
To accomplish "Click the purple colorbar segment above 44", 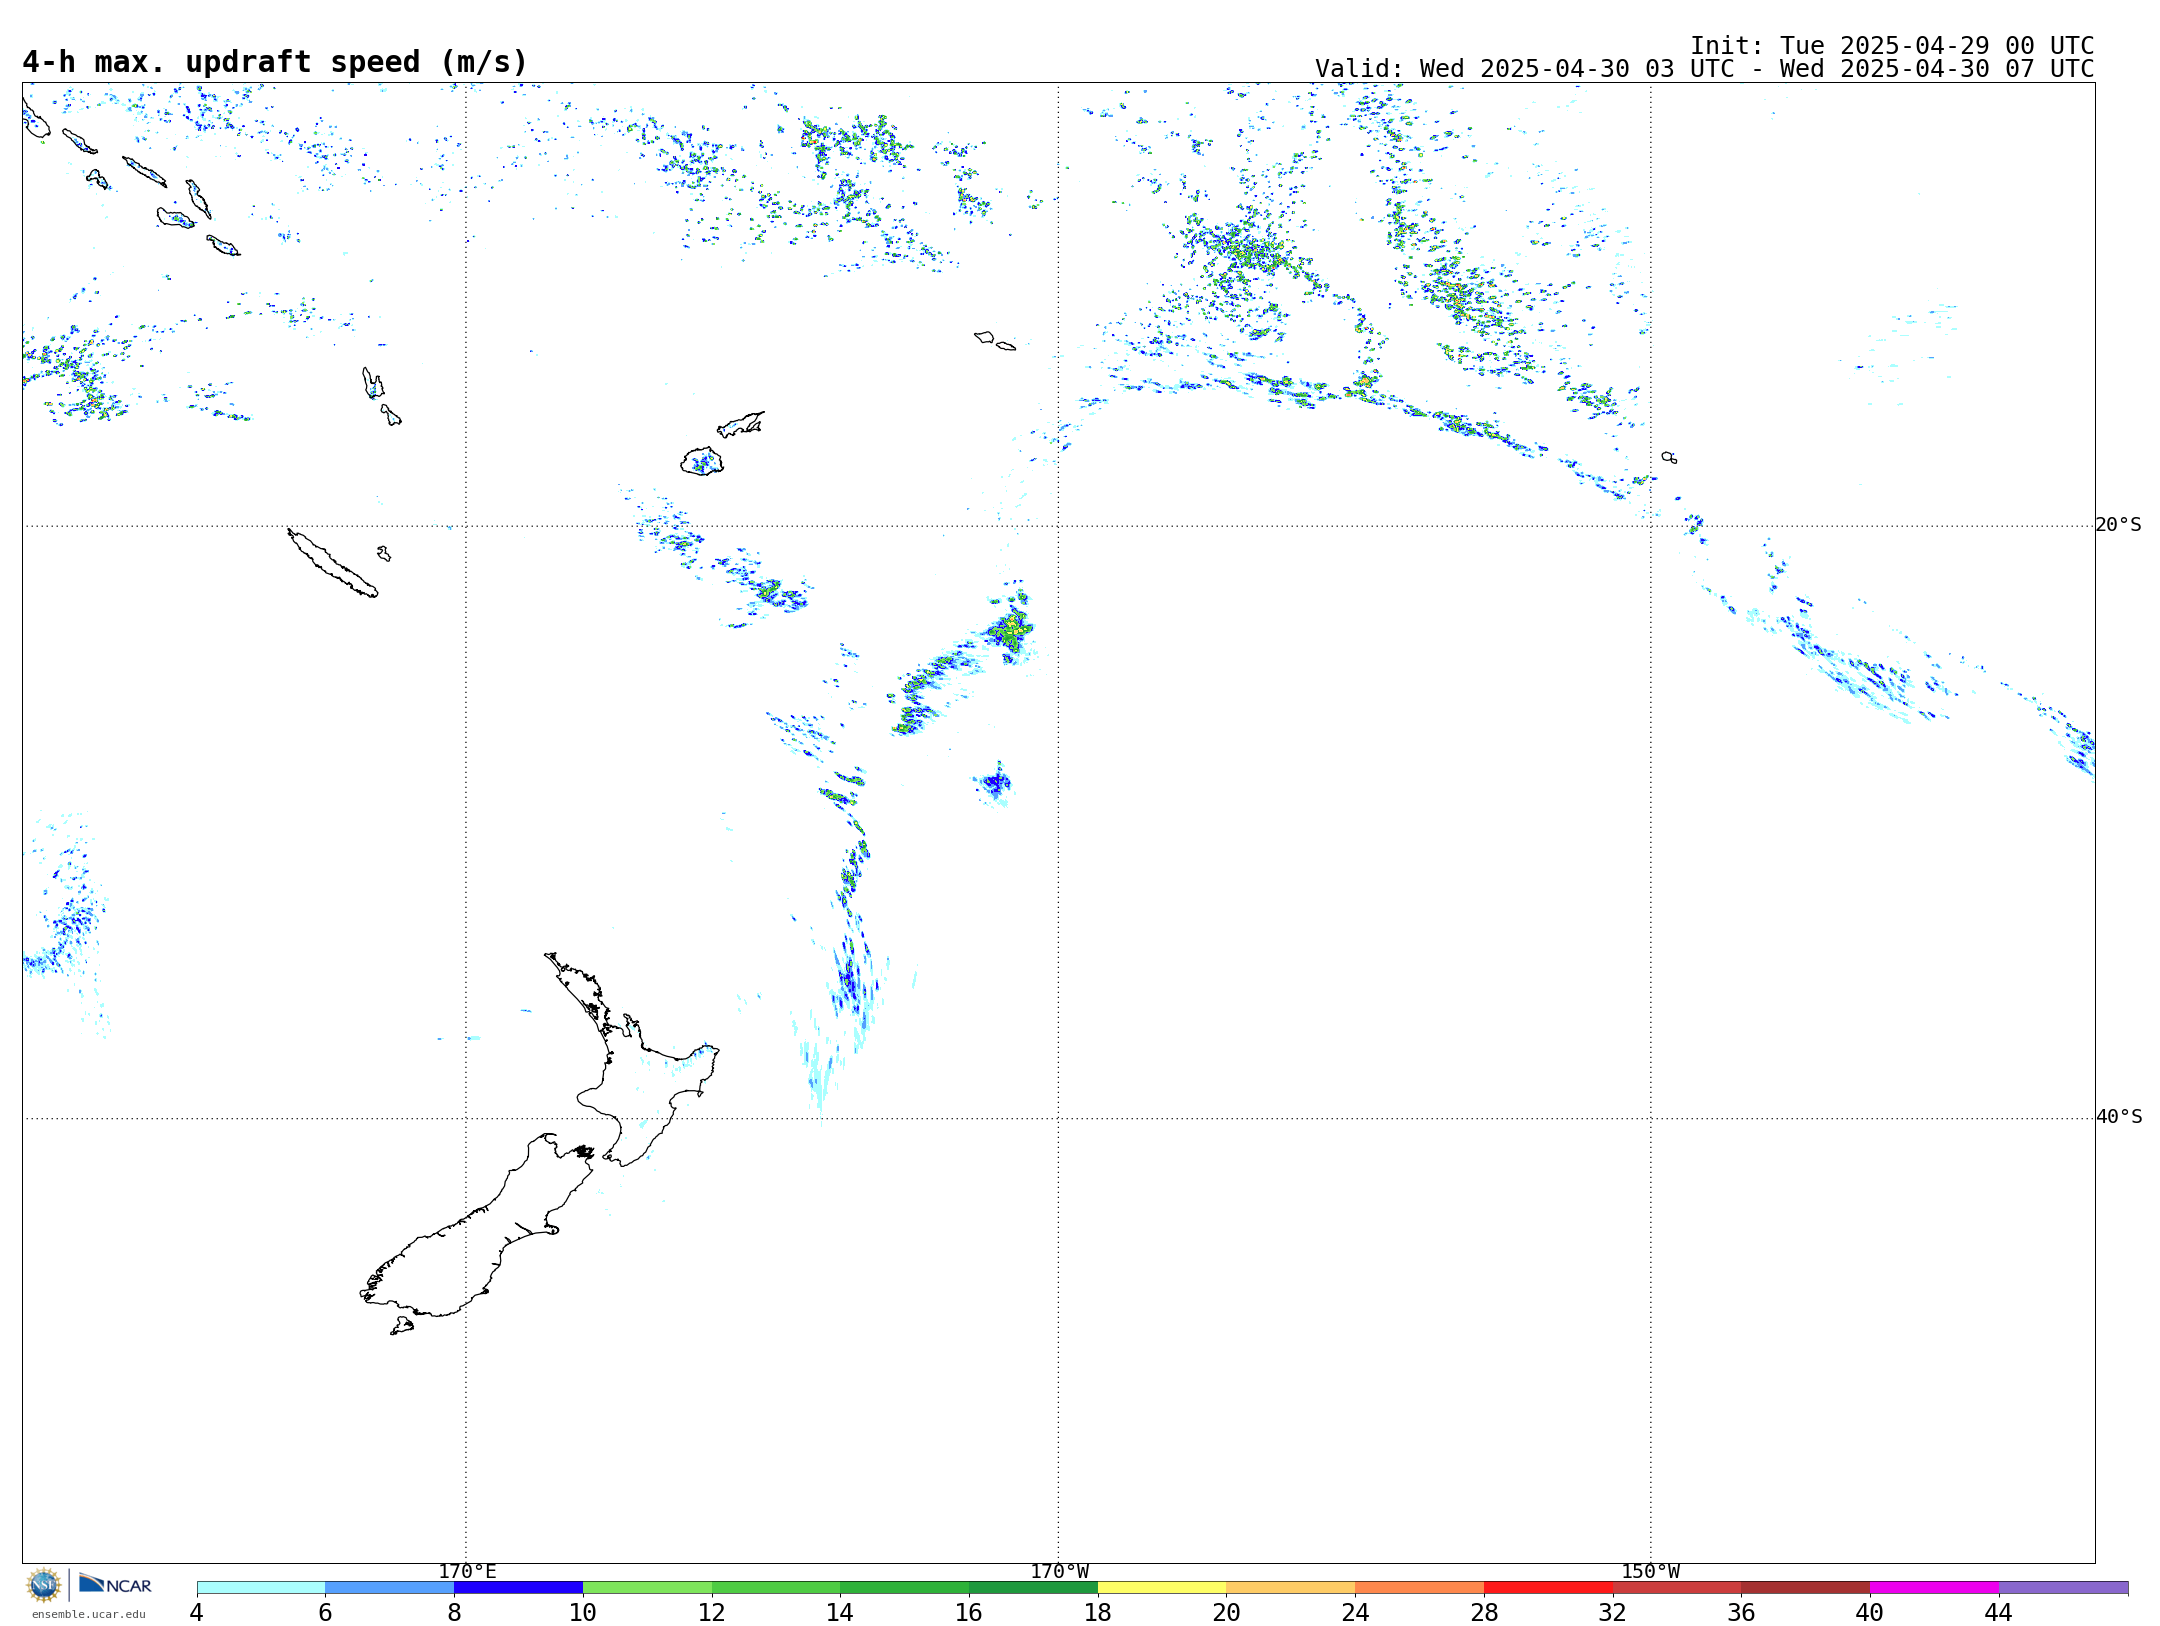I will click(2063, 1588).
